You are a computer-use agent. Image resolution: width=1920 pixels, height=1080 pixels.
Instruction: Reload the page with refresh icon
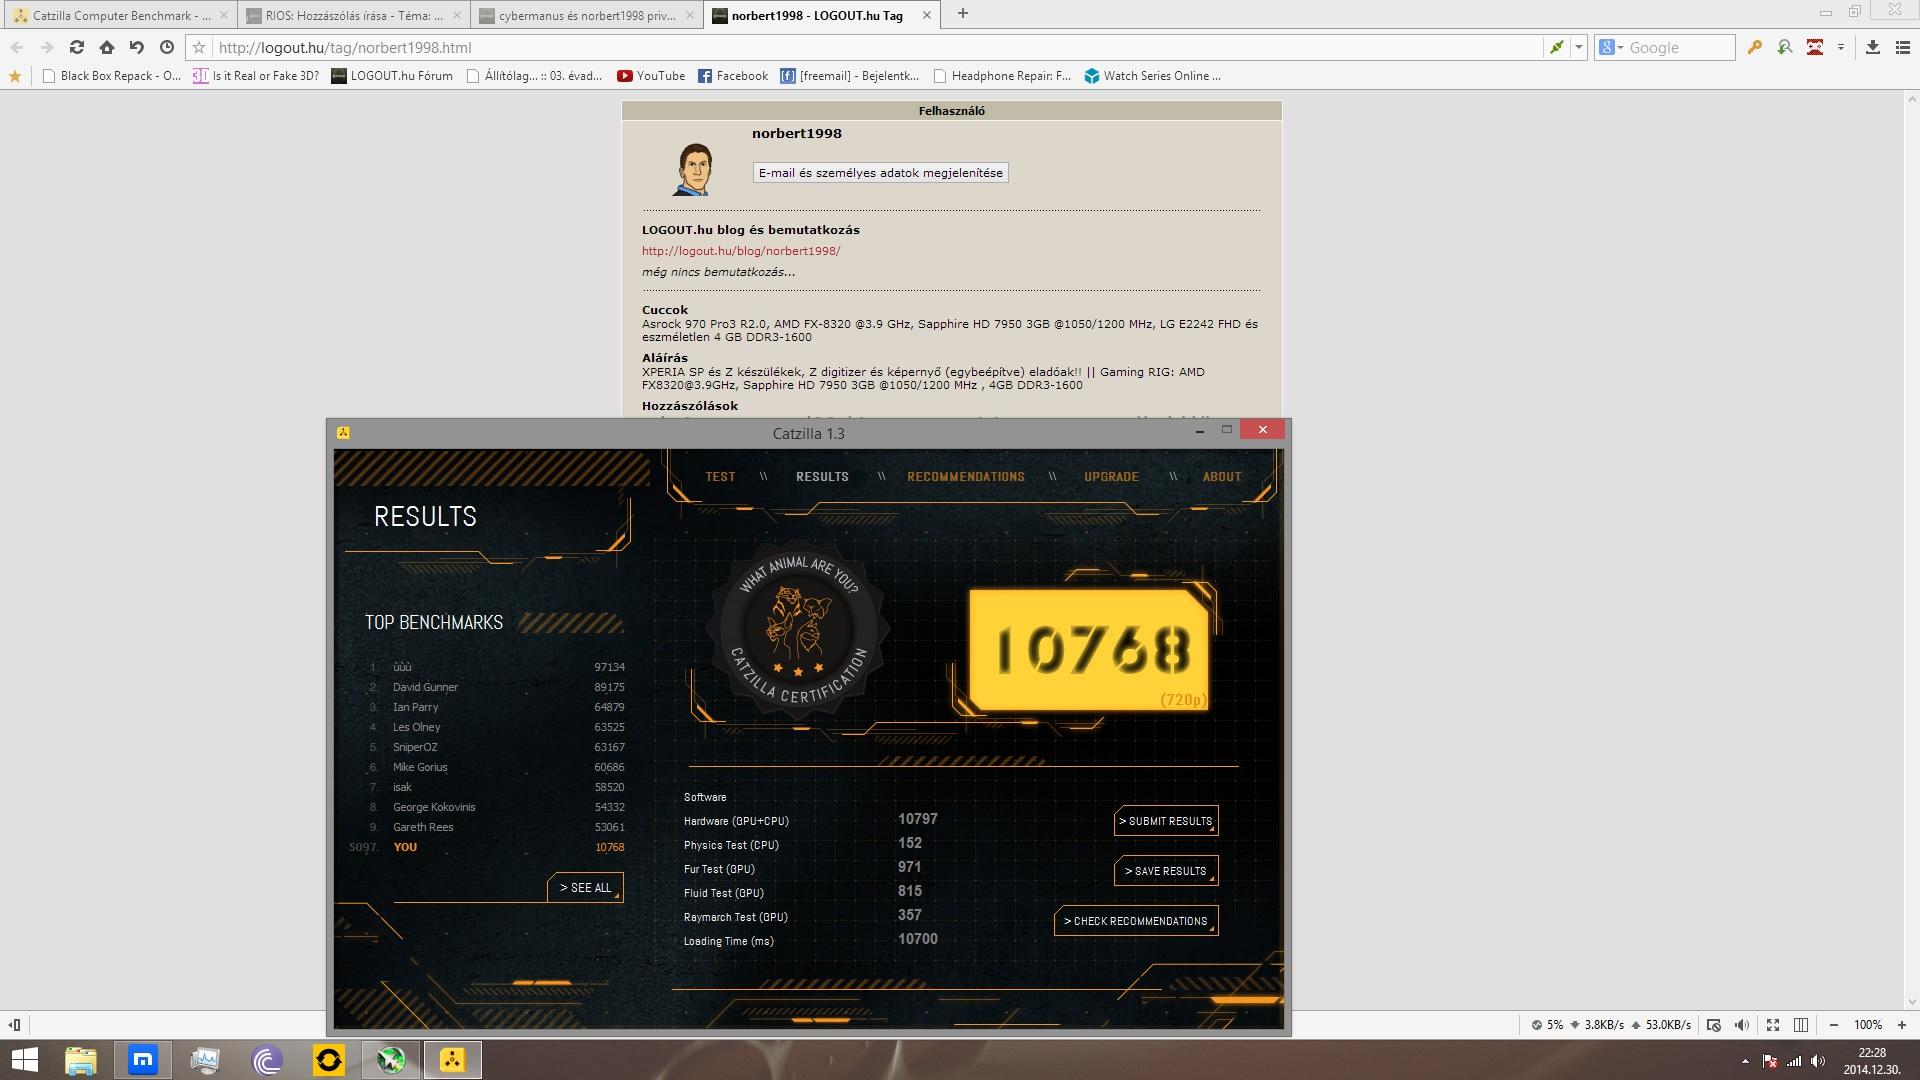[77, 47]
